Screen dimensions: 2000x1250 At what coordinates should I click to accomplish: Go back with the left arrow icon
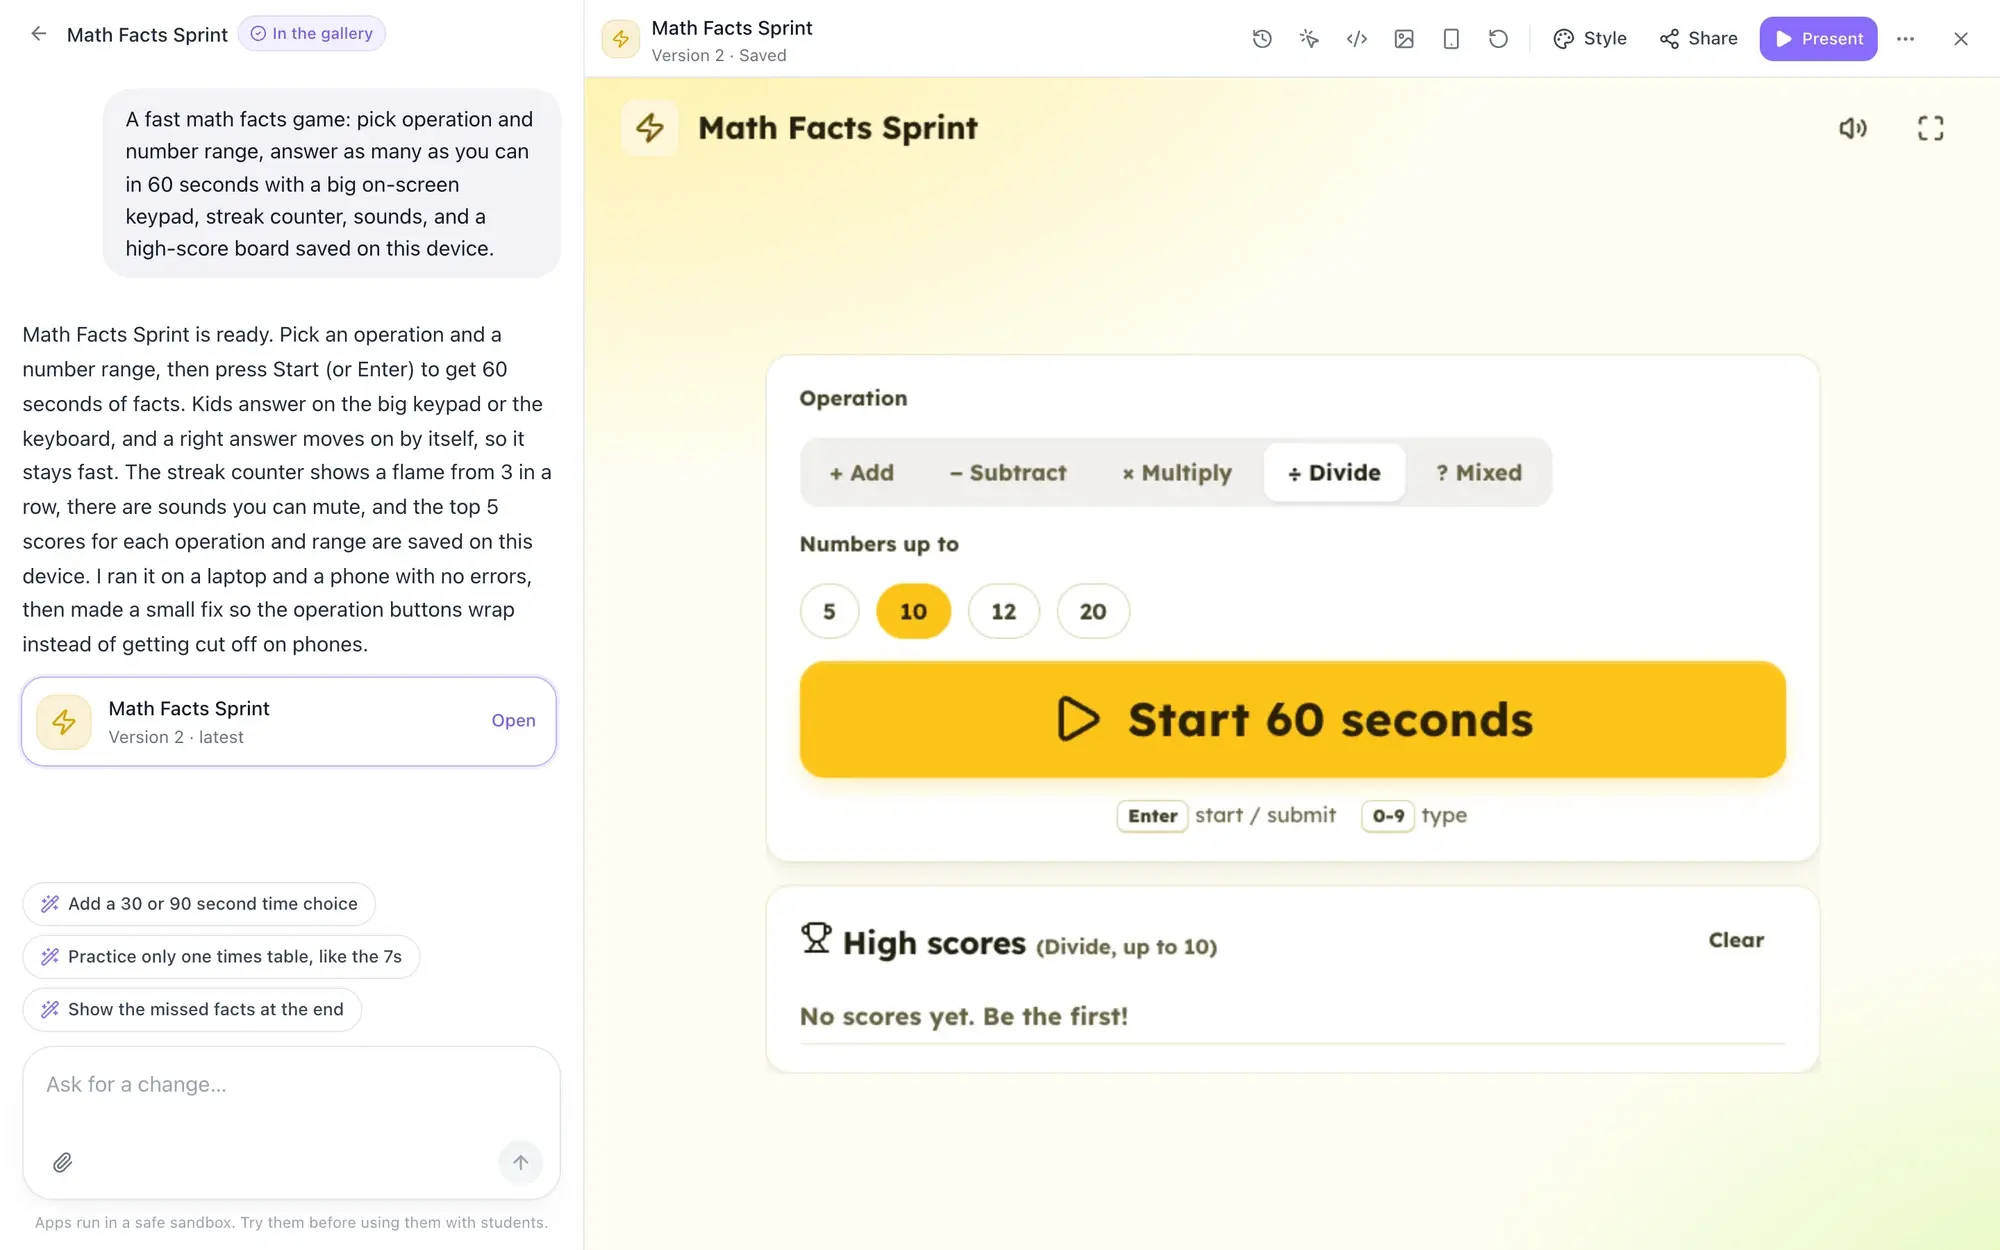point(38,34)
